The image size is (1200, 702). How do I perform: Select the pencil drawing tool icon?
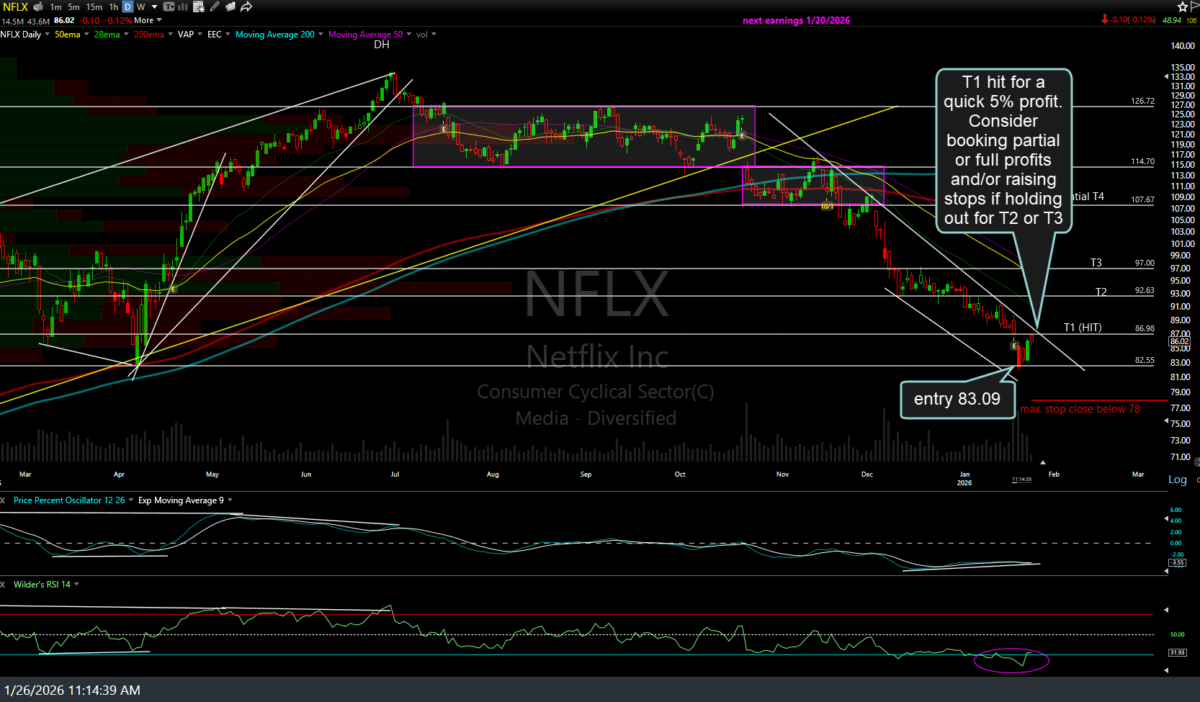pyautogui.click(x=214, y=7)
